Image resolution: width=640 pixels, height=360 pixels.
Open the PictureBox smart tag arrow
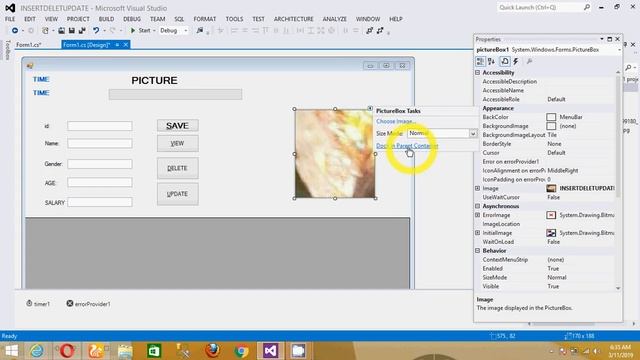(x=370, y=108)
